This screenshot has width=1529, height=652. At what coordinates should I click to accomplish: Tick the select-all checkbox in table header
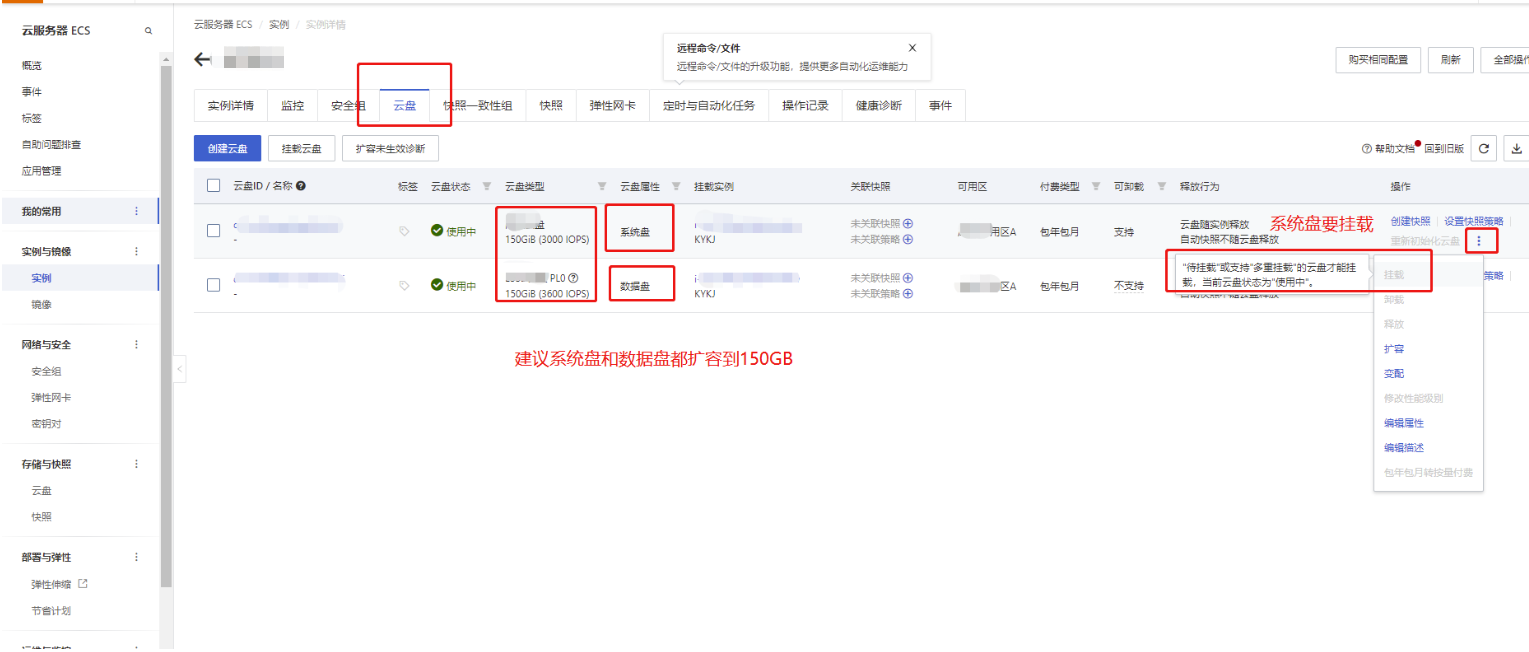213,186
